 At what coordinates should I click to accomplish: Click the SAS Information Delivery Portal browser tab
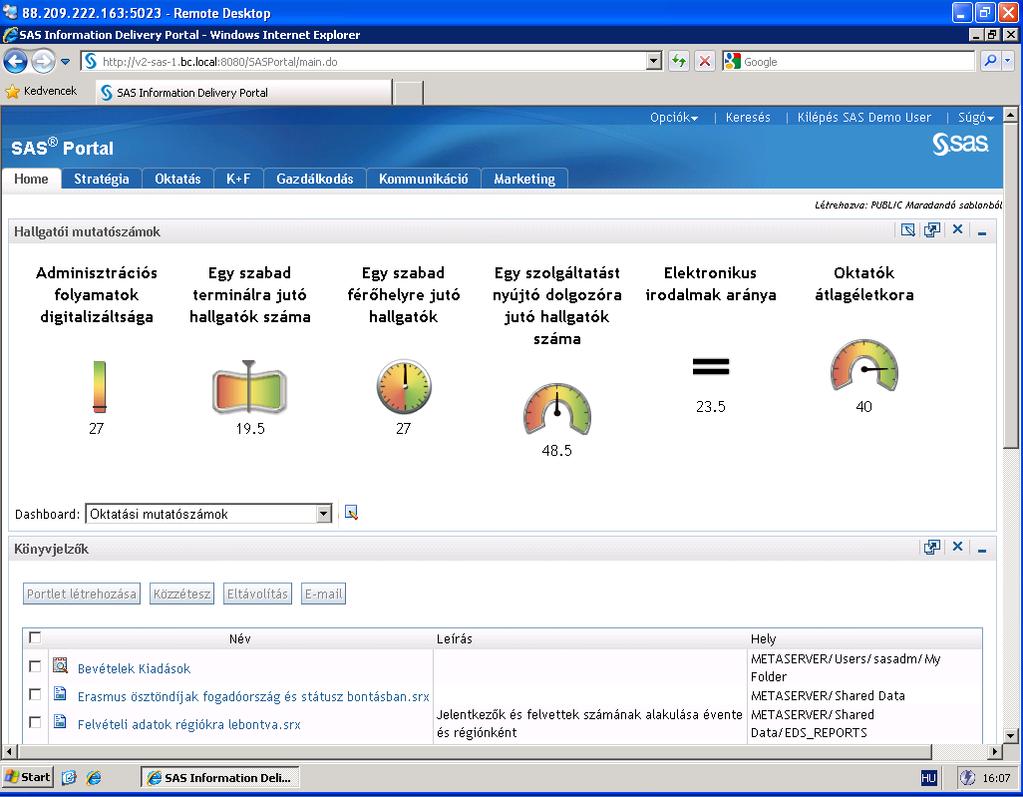click(244, 92)
